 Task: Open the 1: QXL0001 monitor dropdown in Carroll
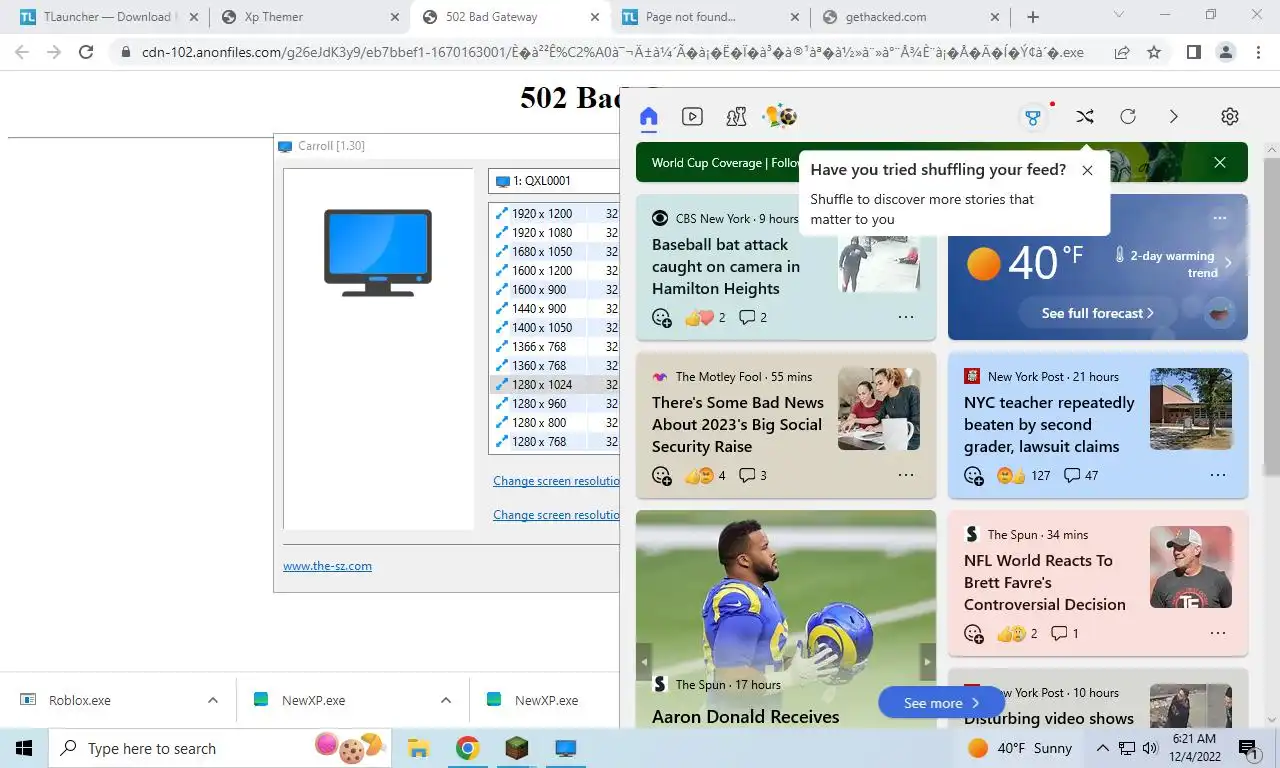tap(554, 181)
